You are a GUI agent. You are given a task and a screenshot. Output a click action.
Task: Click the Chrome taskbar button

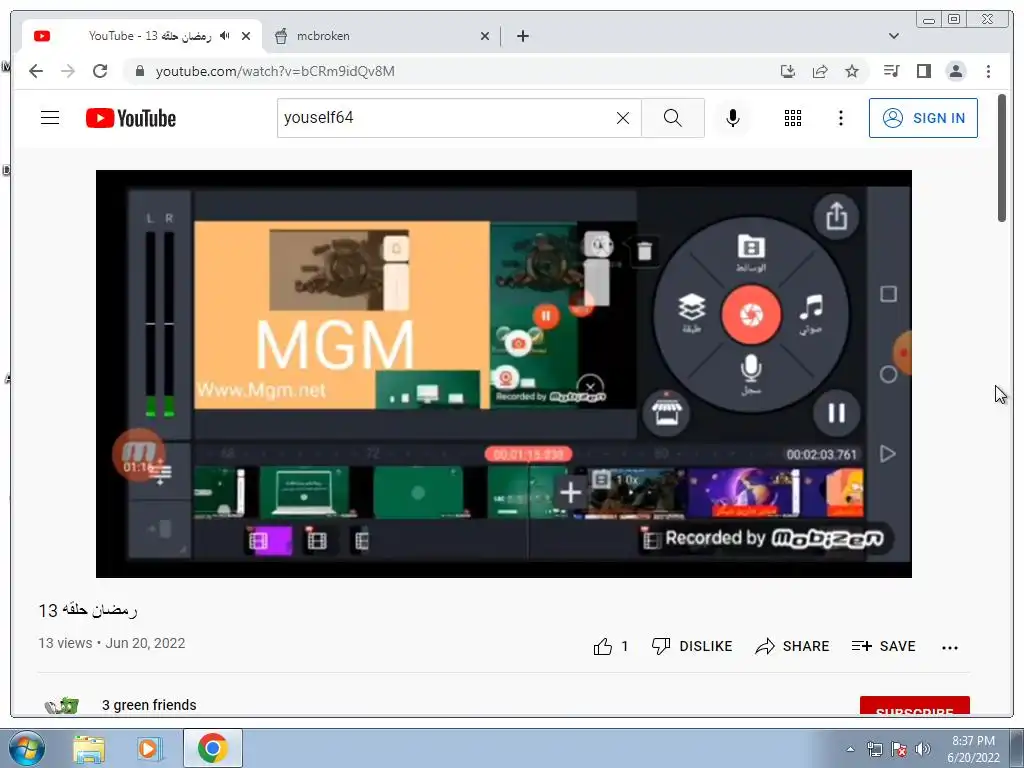point(213,748)
